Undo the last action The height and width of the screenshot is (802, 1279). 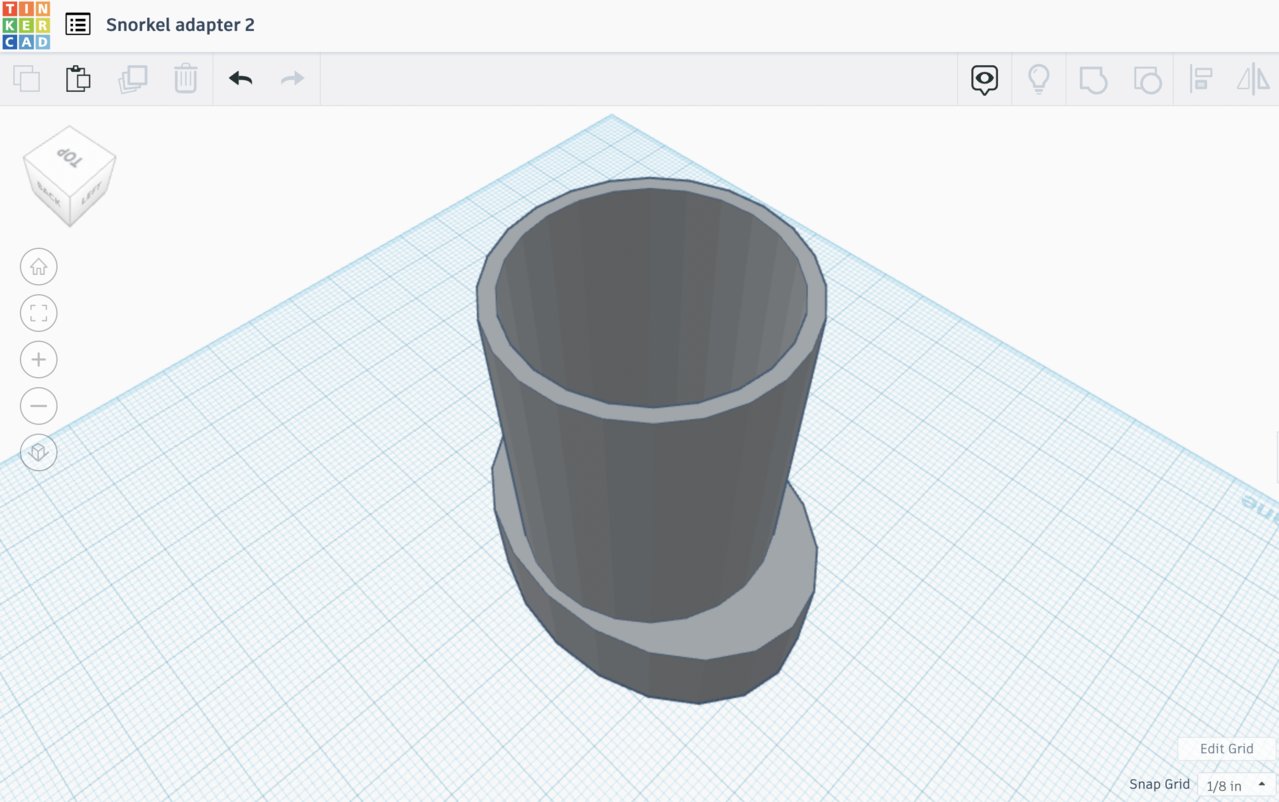[240, 78]
